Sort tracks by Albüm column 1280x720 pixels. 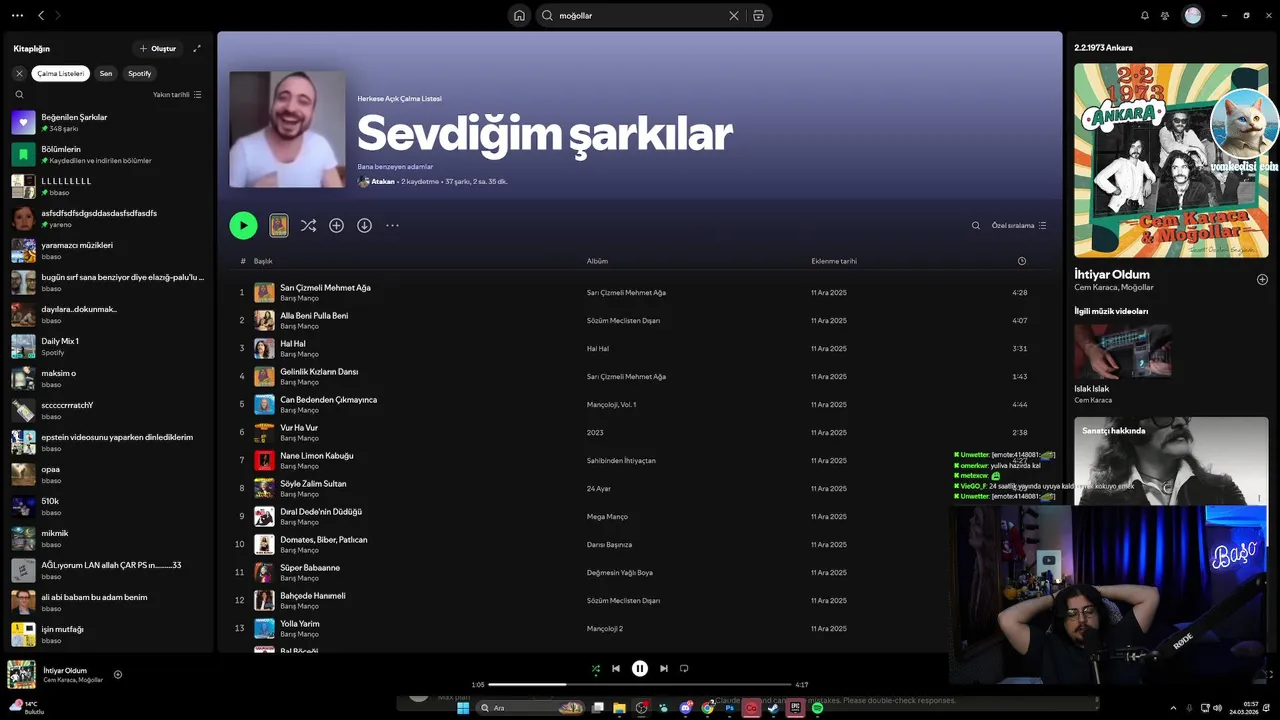(597, 261)
